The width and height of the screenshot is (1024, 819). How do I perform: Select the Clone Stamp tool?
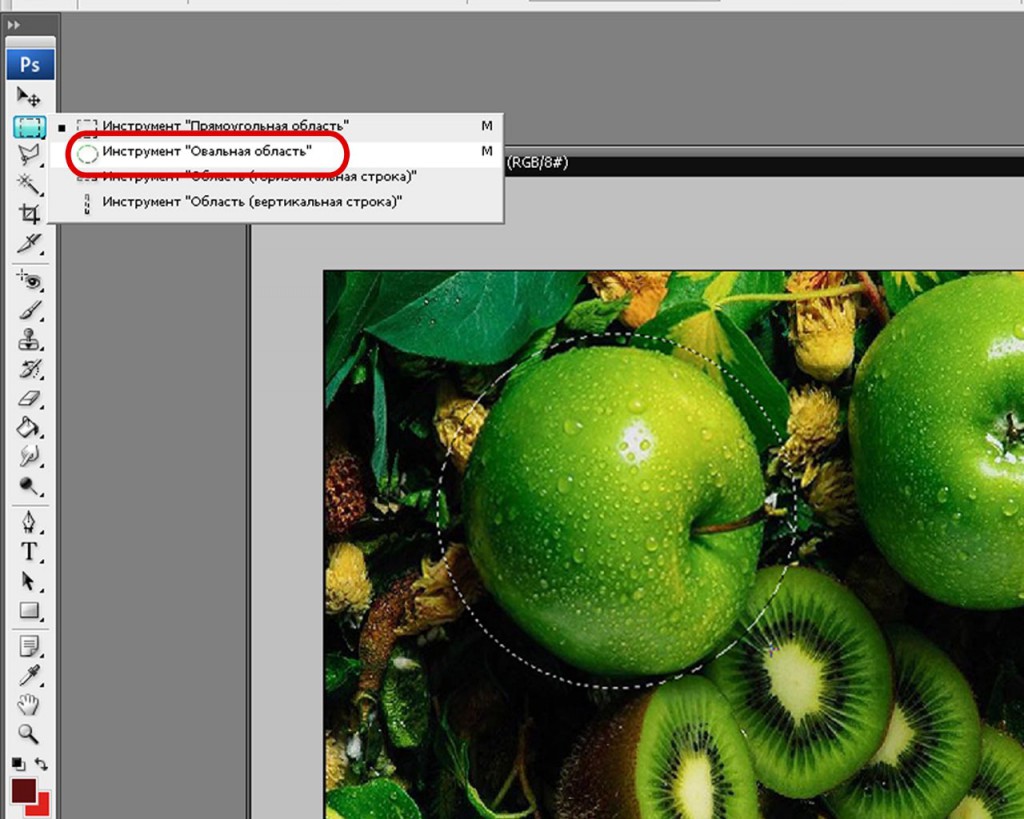29,340
